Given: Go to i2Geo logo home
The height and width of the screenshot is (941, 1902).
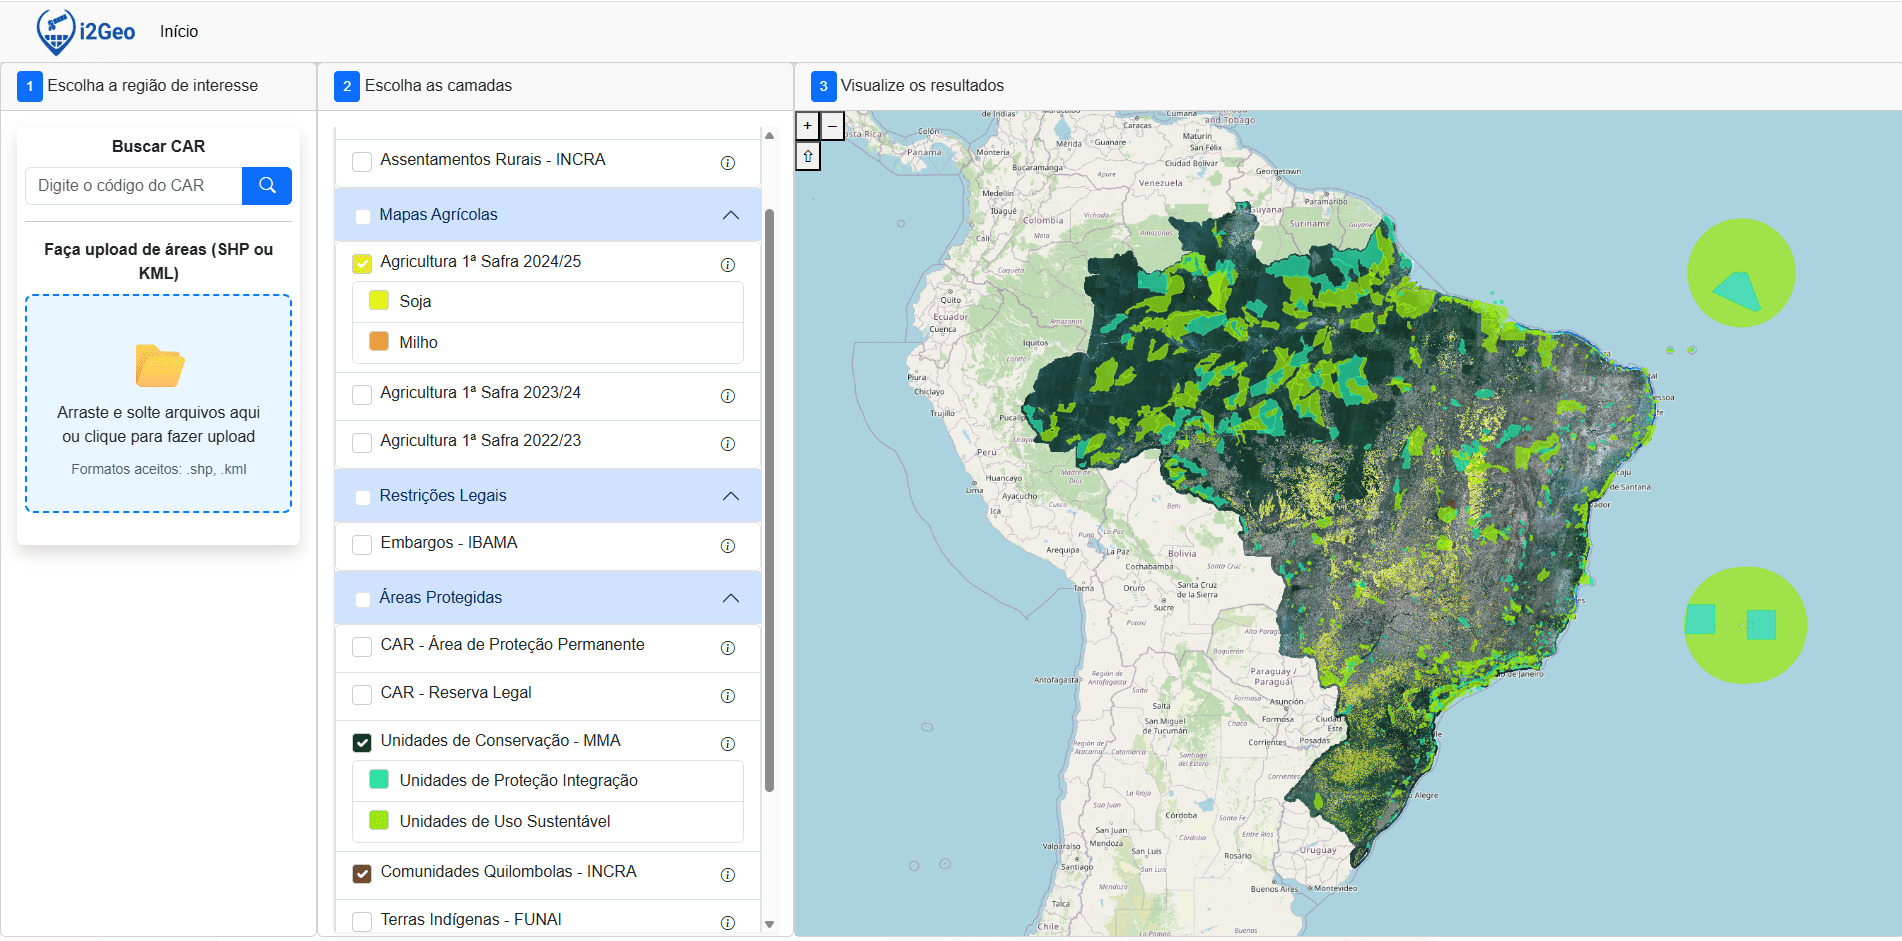Looking at the screenshot, I should pyautogui.click(x=86, y=32).
